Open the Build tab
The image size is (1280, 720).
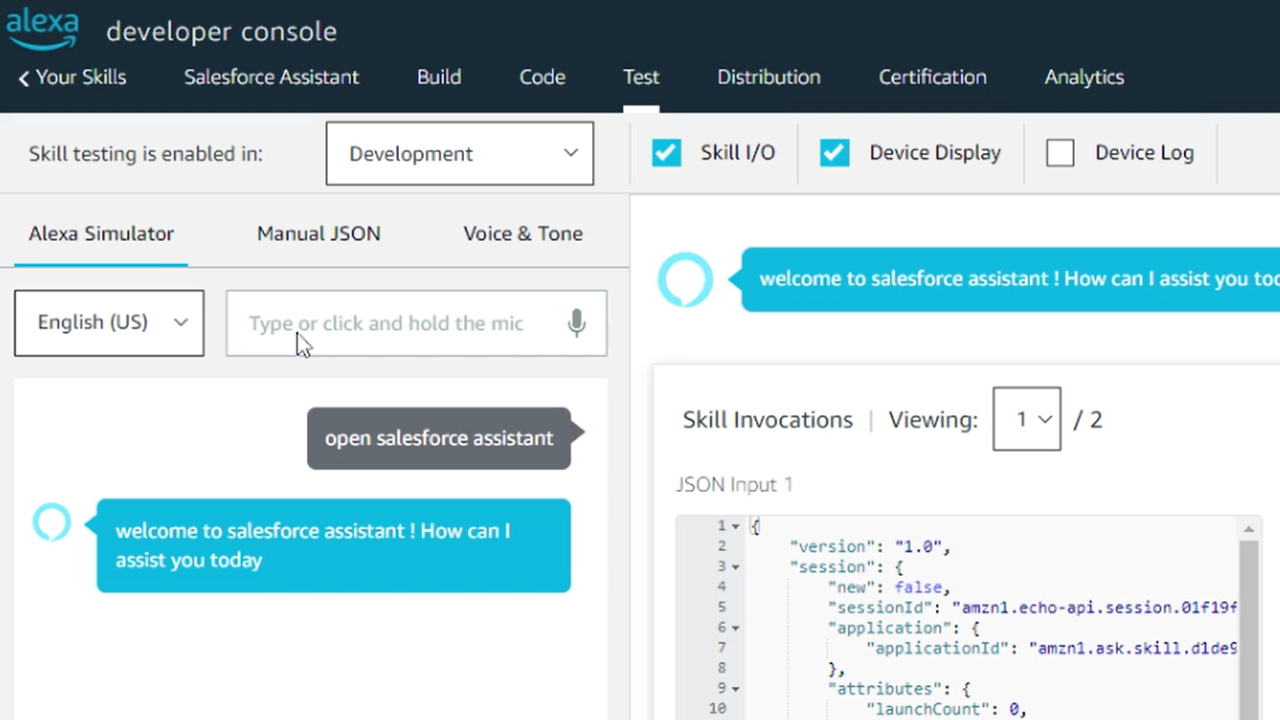click(x=439, y=77)
